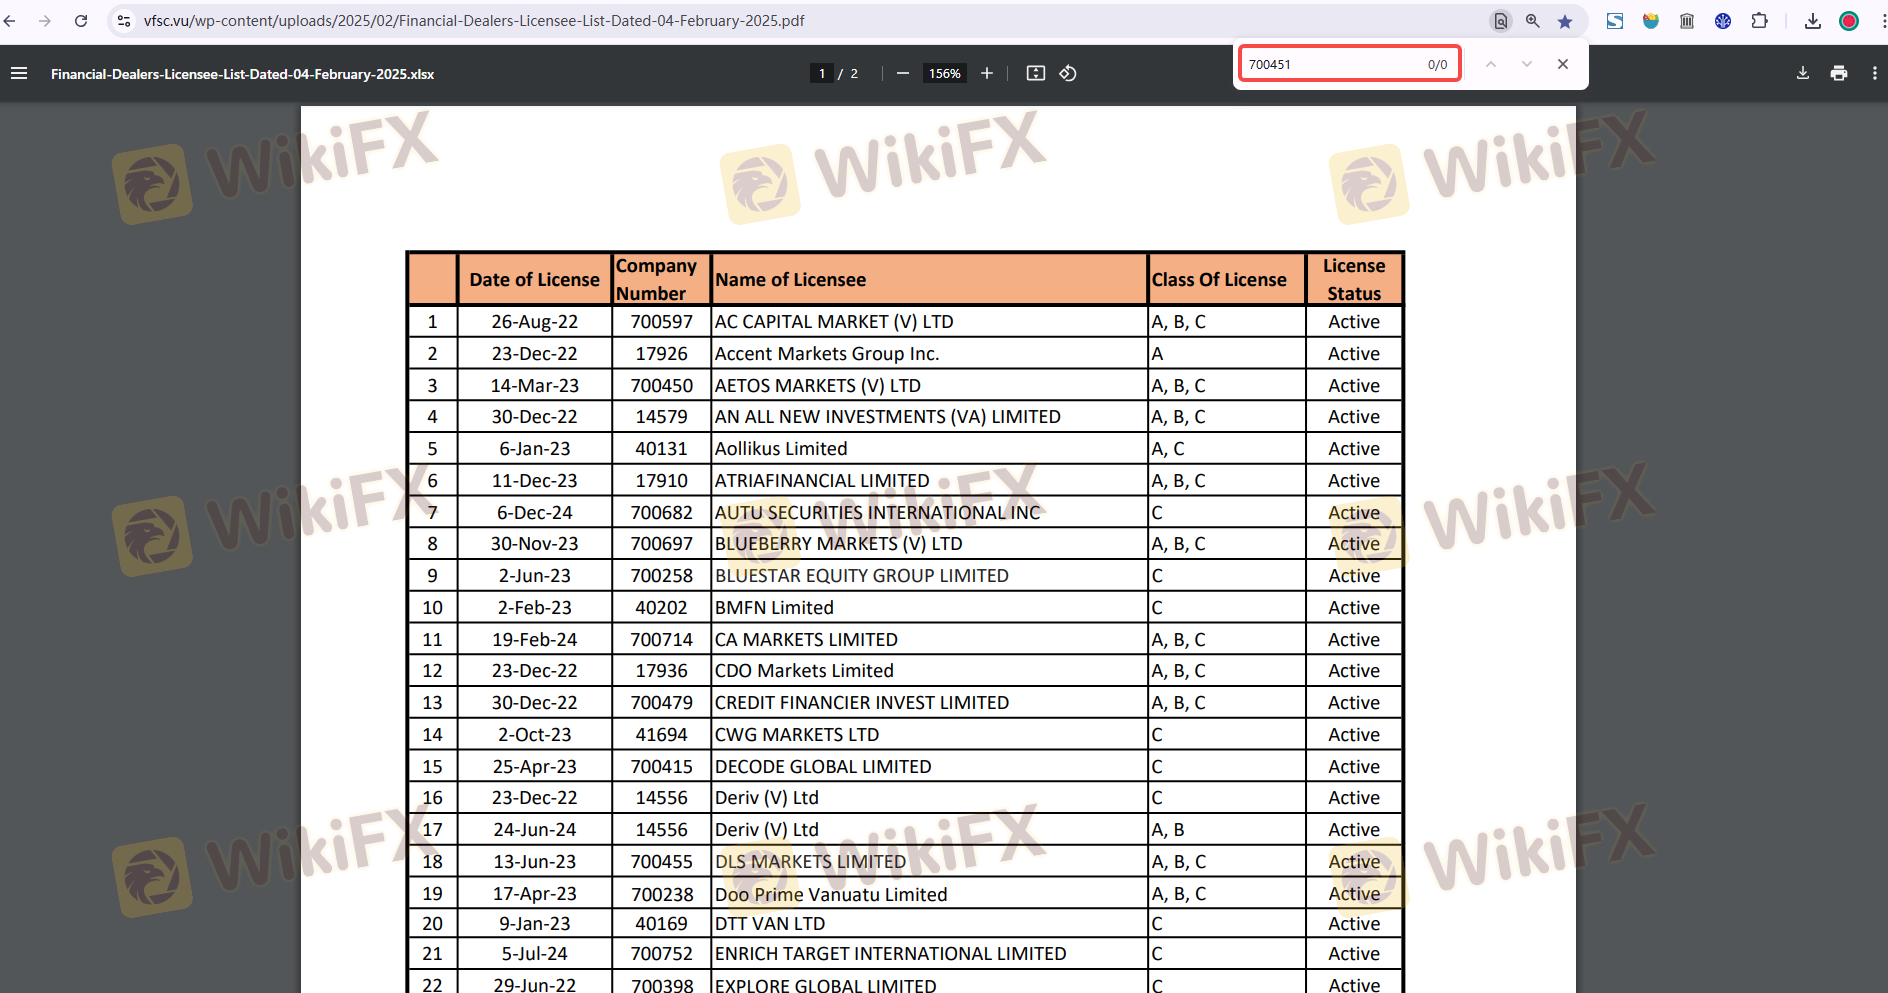Zoom out the PDF with minus button
1888x993 pixels.
pyautogui.click(x=902, y=73)
